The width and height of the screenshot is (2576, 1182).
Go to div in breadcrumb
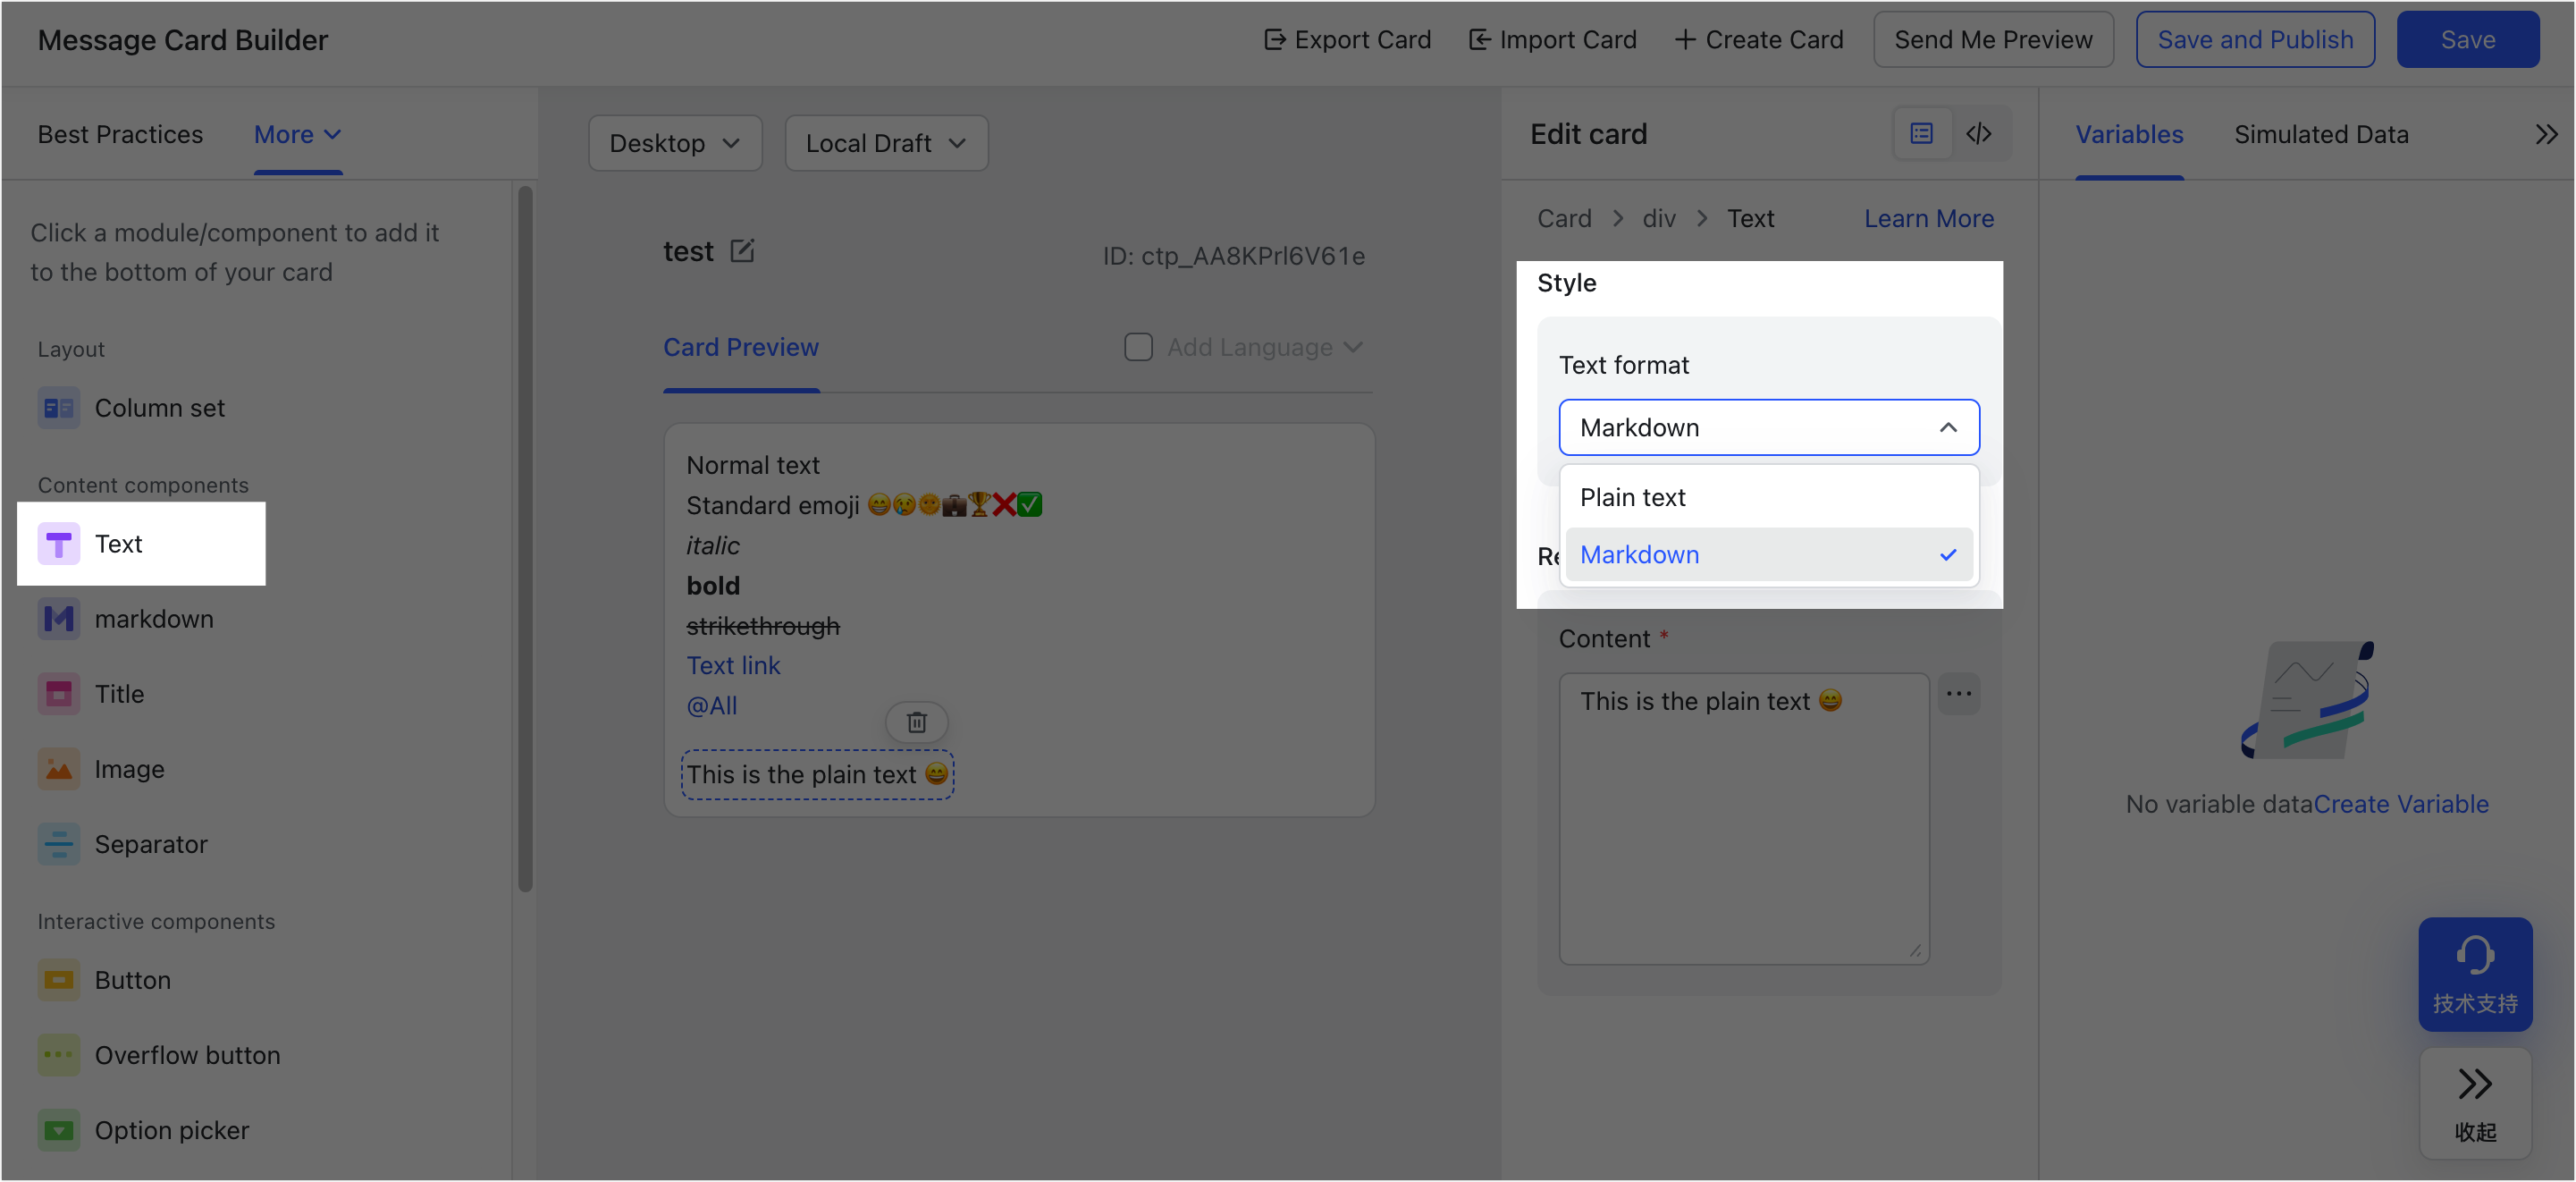coord(1658,218)
